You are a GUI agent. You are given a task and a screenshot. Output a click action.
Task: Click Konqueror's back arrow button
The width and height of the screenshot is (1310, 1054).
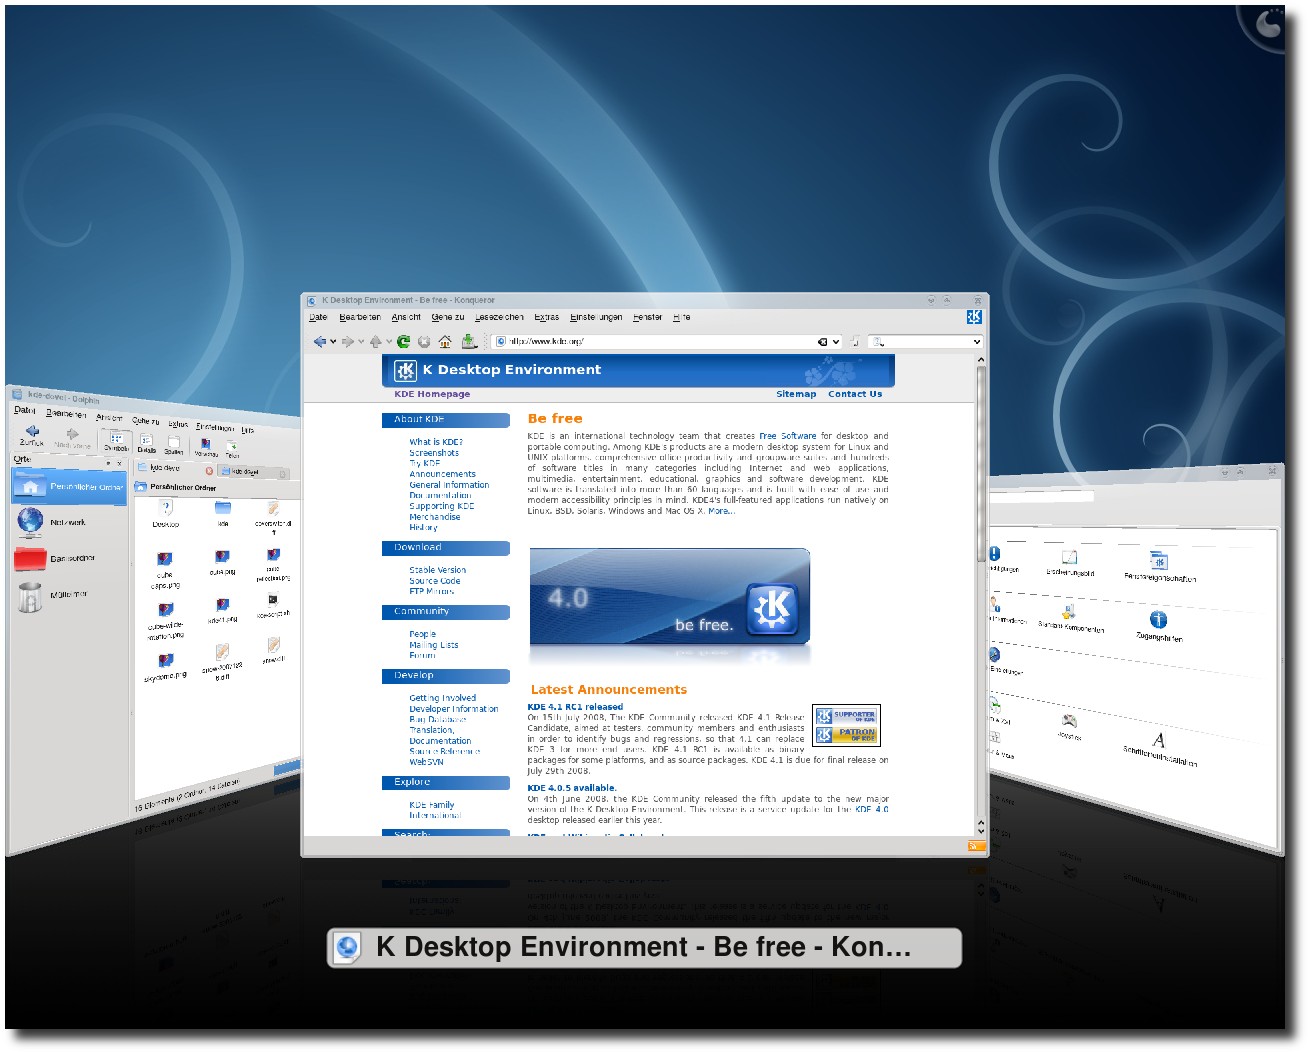click(320, 341)
